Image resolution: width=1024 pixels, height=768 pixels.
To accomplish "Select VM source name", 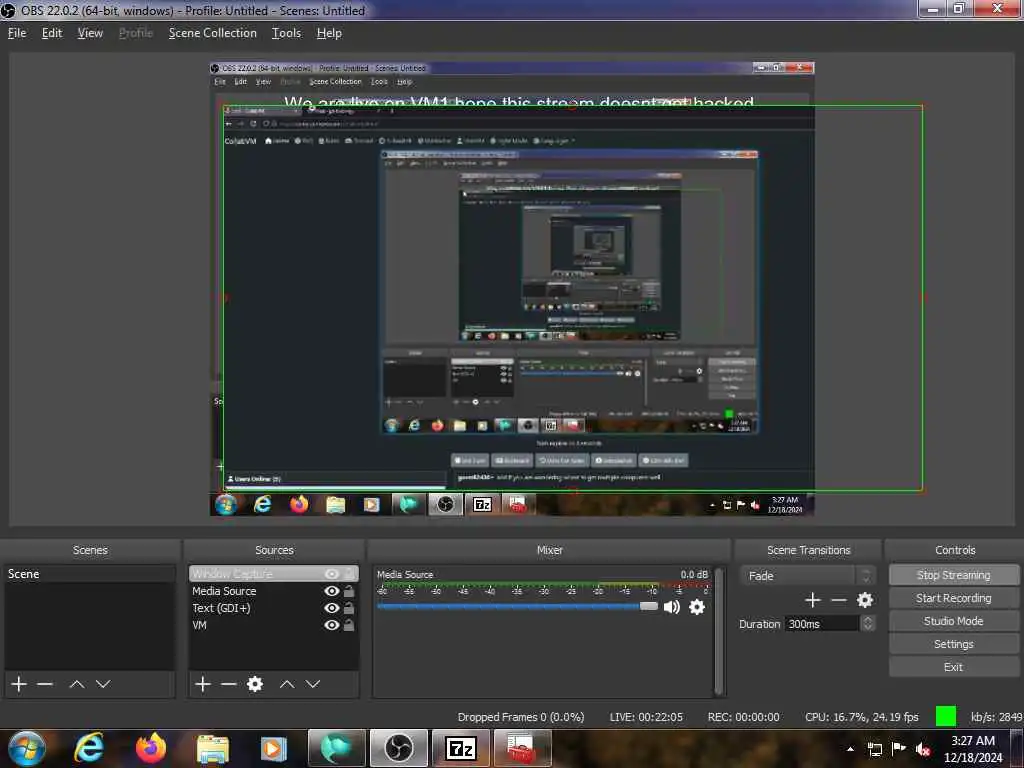I will [199, 625].
